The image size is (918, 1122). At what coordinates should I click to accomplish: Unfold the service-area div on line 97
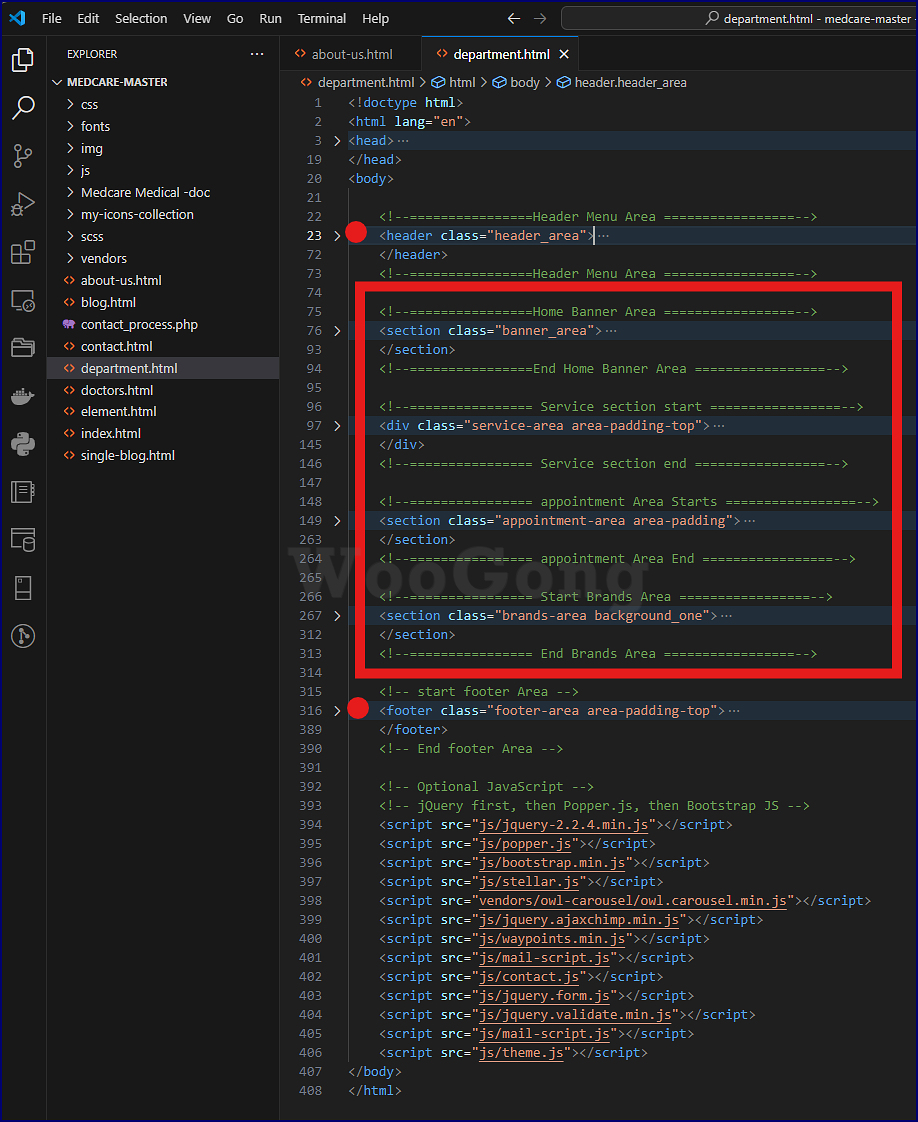(x=337, y=426)
